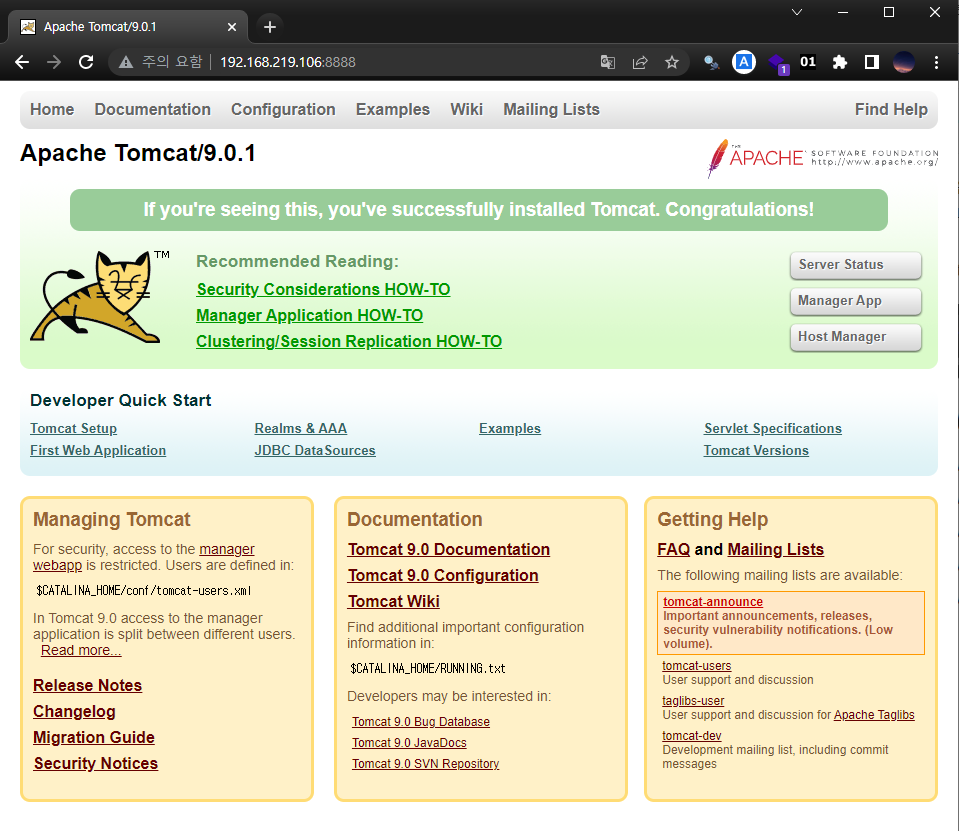Open Examples in the top navigation bar
The image size is (959, 831).
coord(393,109)
